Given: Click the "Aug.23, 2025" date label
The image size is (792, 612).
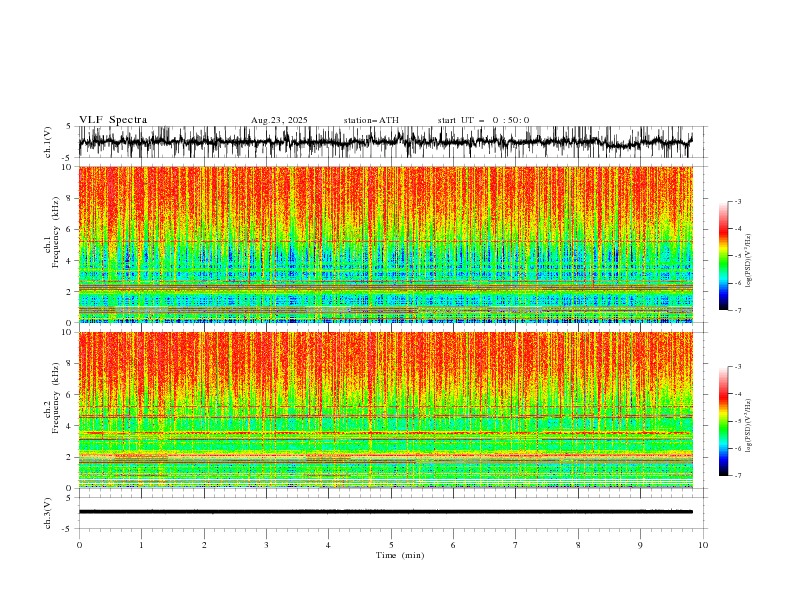Looking at the screenshot, I should click(x=279, y=120).
